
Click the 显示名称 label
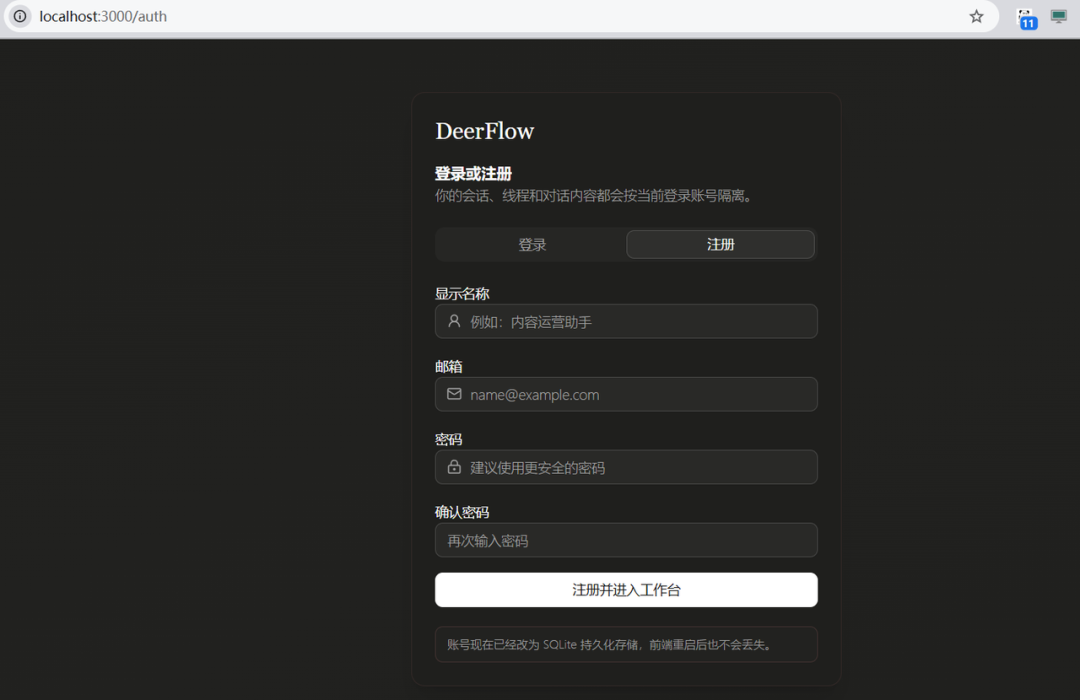tap(462, 294)
